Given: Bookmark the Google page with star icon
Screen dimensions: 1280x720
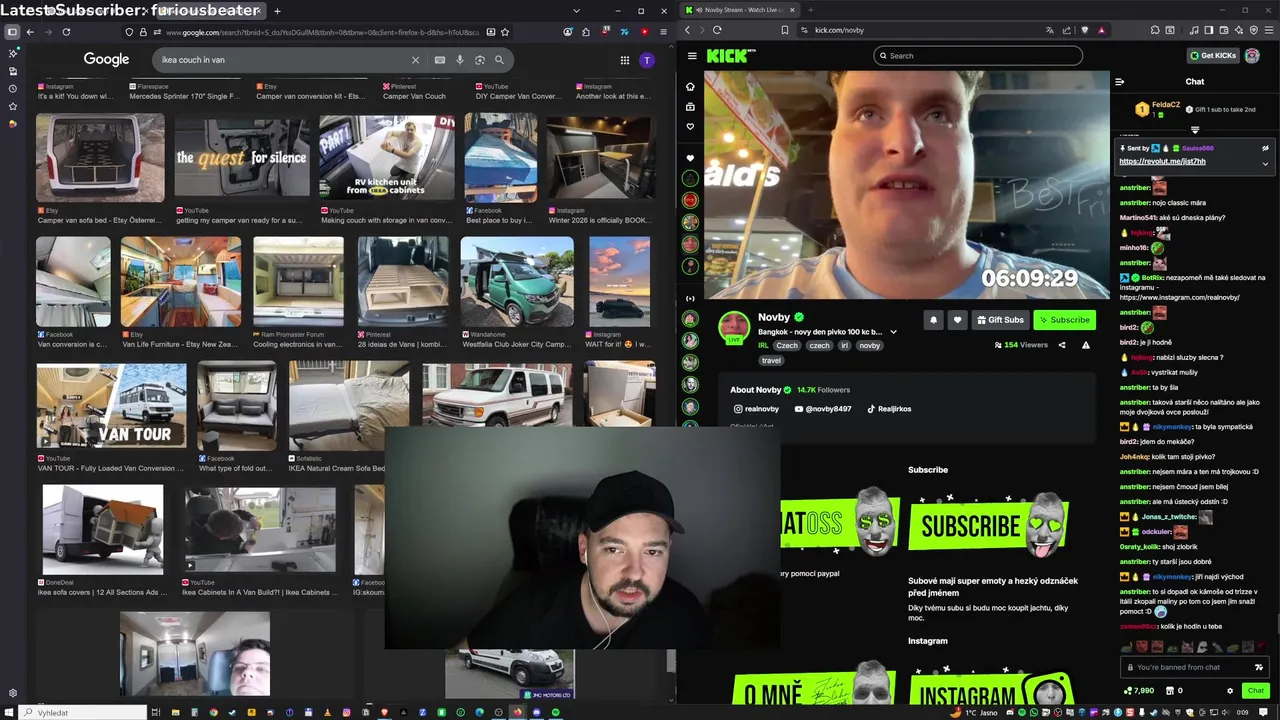Looking at the screenshot, I should pyautogui.click(x=505, y=32).
